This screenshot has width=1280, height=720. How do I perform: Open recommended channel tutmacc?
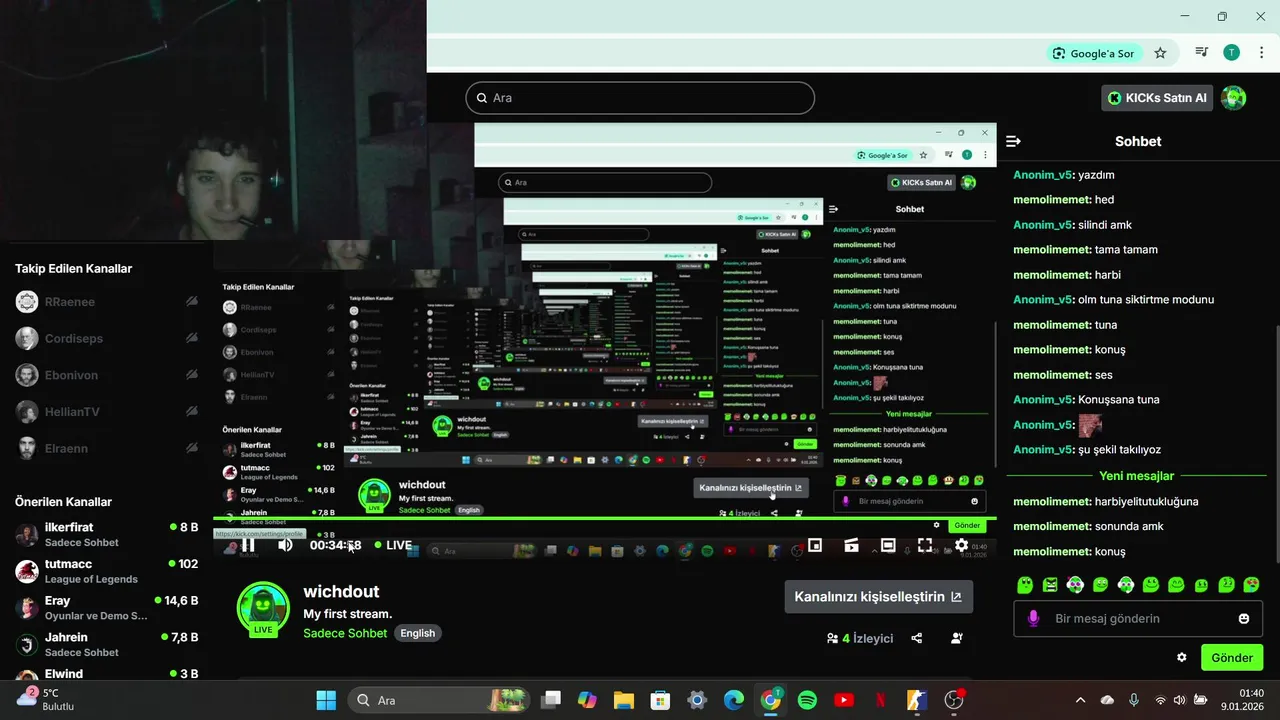106,571
